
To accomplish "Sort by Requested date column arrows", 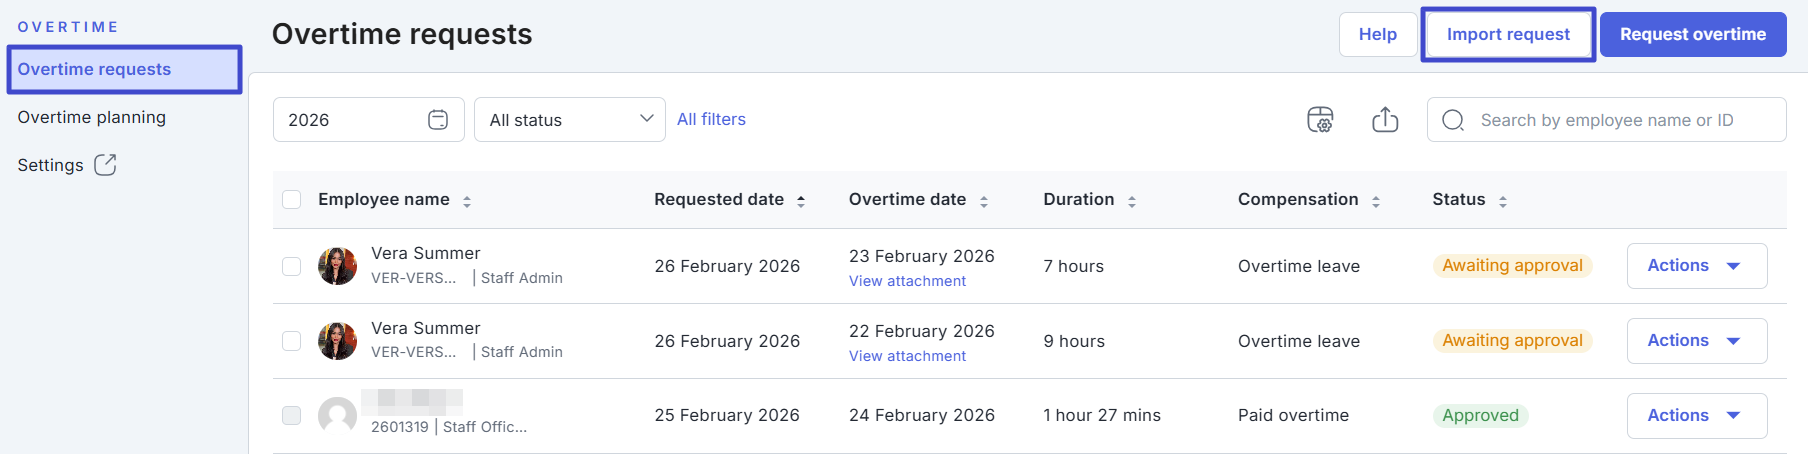I will pos(801,201).
